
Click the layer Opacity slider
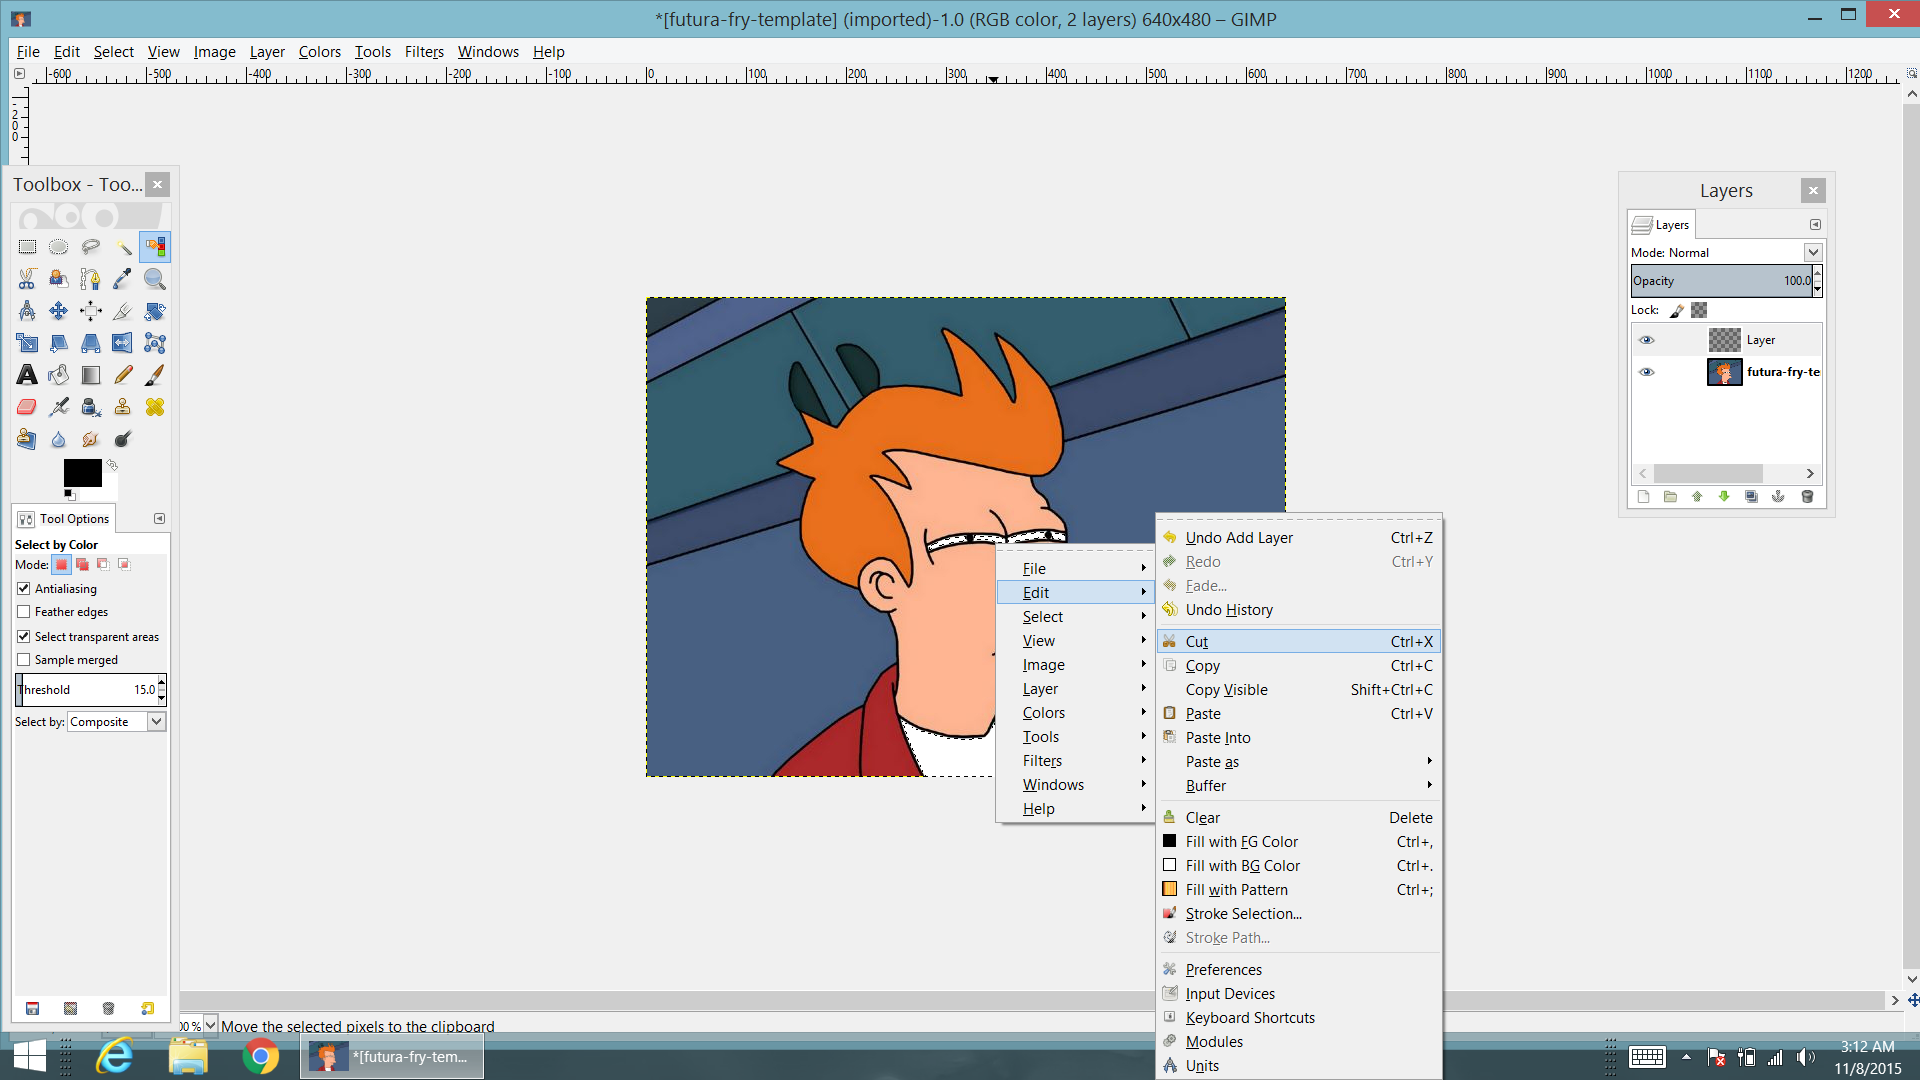[1722, 281]
